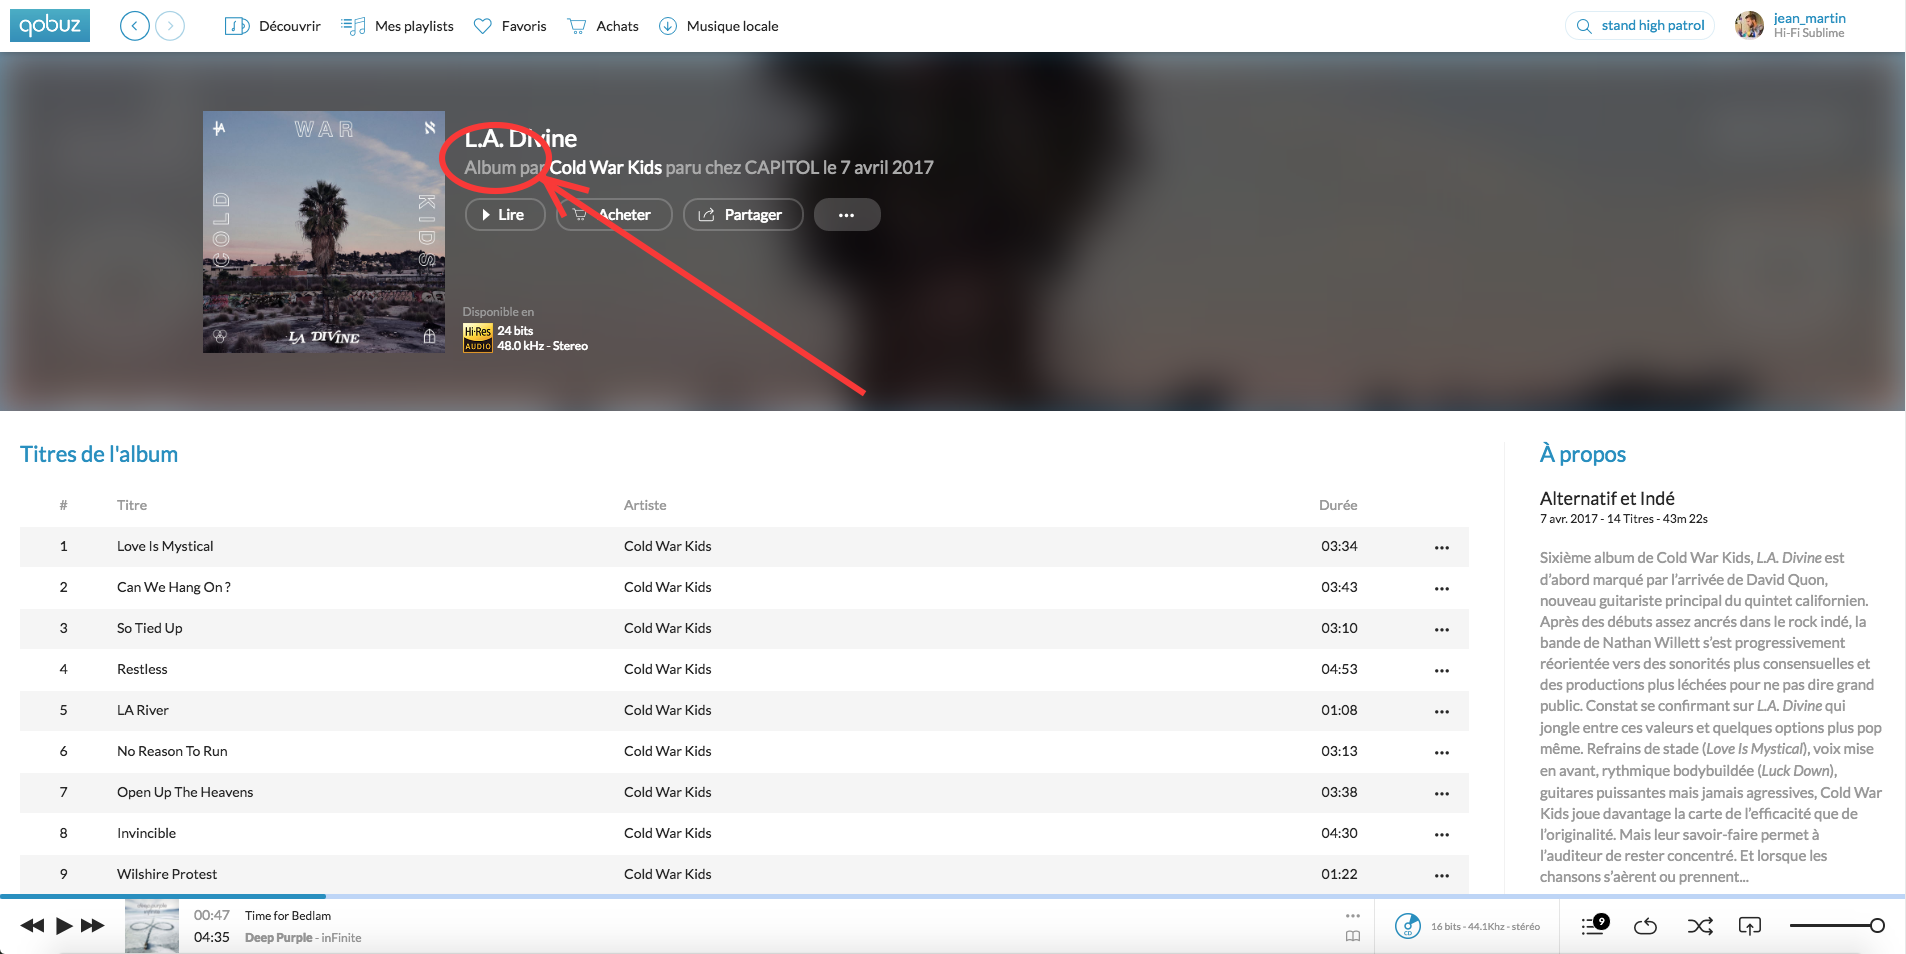Adjust the volume slider
1906x954 pixels.
(x=1837, y=926)
